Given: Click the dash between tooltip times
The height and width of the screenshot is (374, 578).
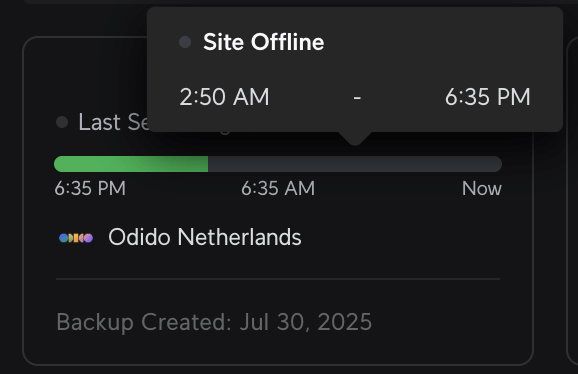Looking at the screenshot, I should pyautogui.click(x=357, y=98).
